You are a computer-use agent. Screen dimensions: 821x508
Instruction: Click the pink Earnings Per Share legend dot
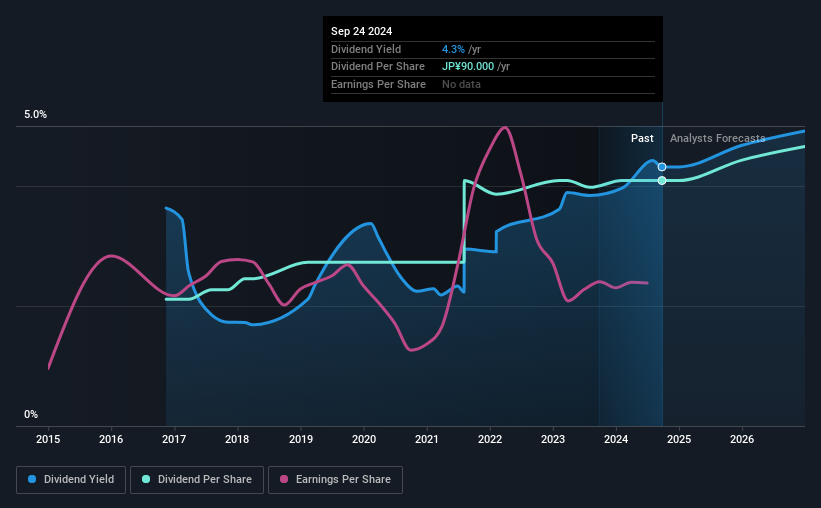tap(284, 479)
